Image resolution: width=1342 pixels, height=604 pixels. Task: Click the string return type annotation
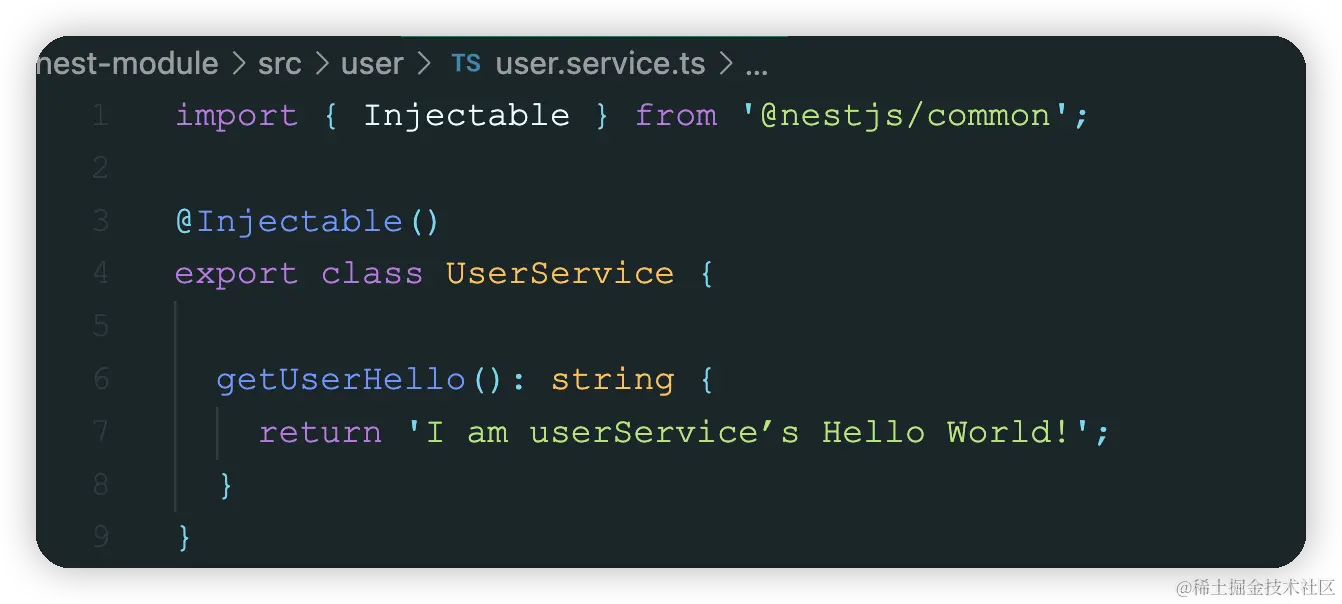coord(612,381)
